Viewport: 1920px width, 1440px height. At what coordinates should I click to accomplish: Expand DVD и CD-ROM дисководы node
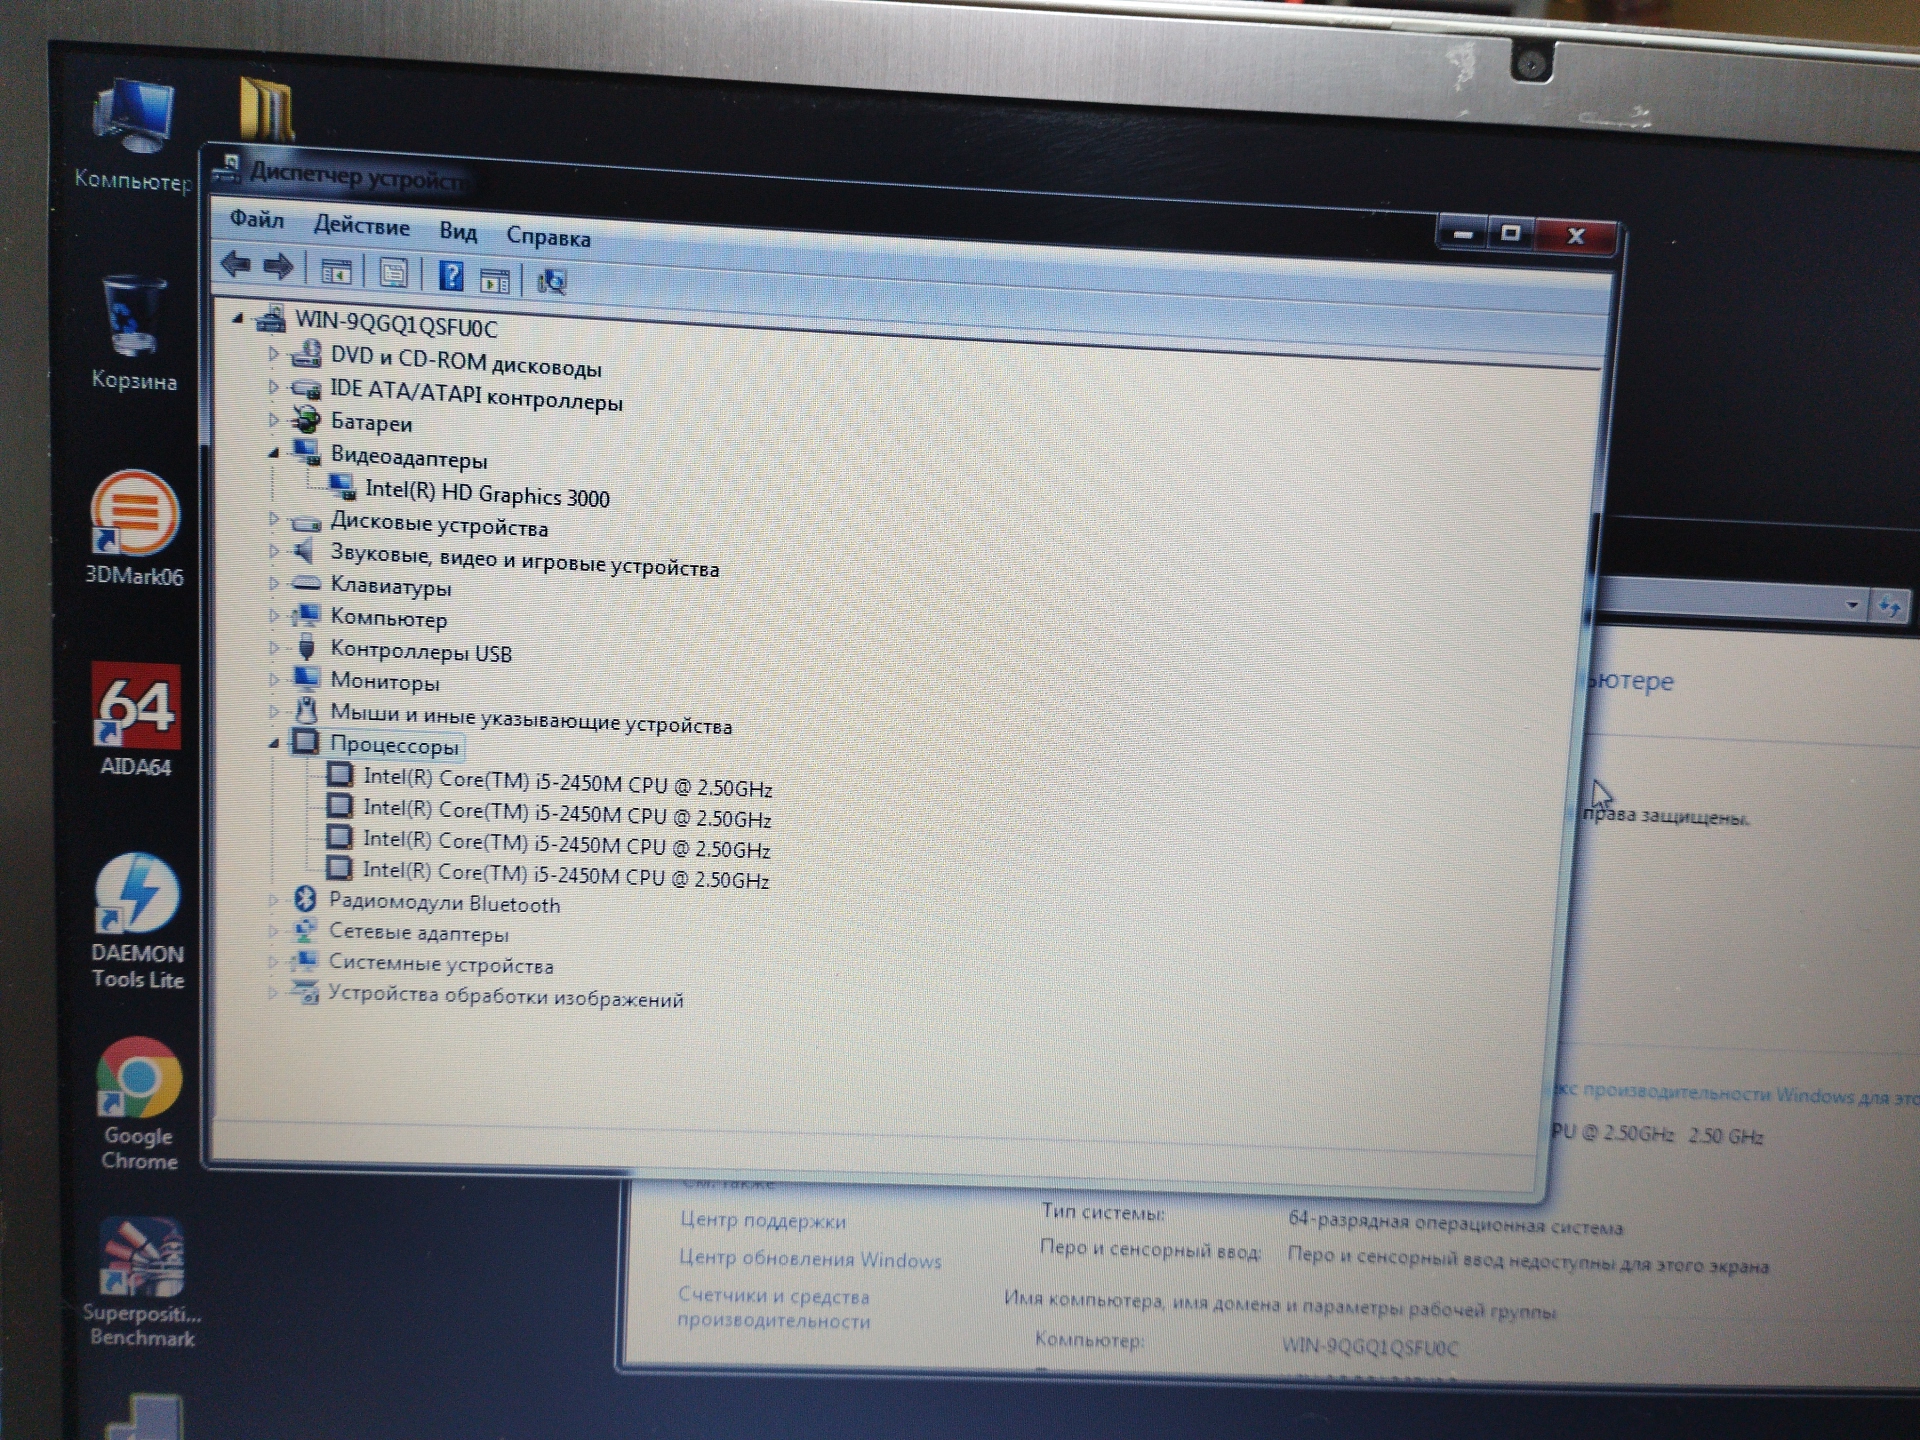click(274, 353)
